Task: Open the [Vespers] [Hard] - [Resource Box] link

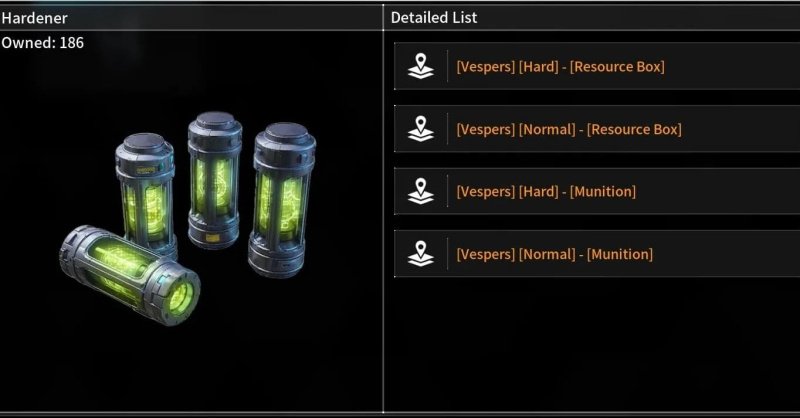Action: pyautogui.click(x=560, y=67)
